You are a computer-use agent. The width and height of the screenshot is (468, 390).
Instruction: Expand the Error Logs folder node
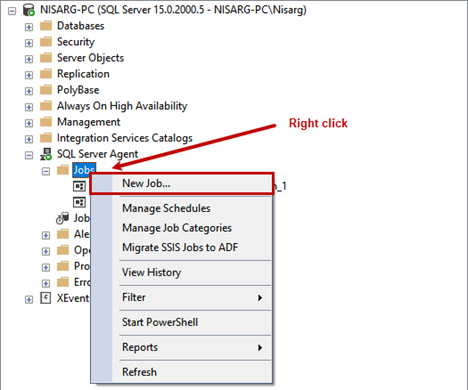point(46,283)
